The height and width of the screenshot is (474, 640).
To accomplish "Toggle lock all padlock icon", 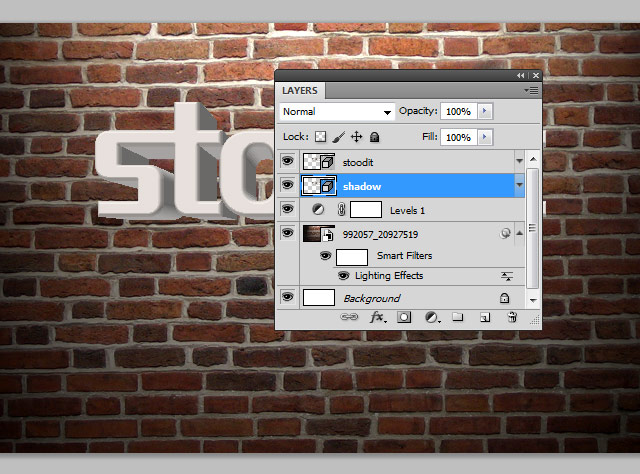I will pyautogui.click(x=374, y=137).
